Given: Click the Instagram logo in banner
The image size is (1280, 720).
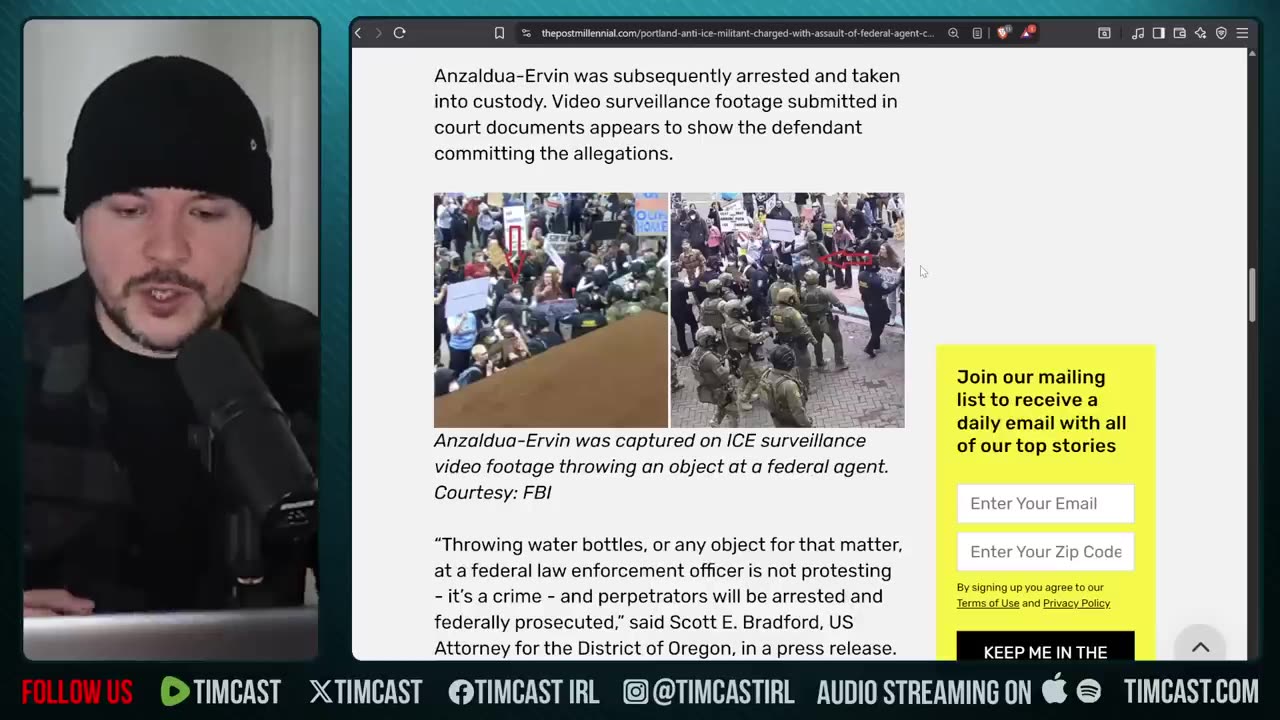Looking at the screenshot, I should click(x=635, y=691).
